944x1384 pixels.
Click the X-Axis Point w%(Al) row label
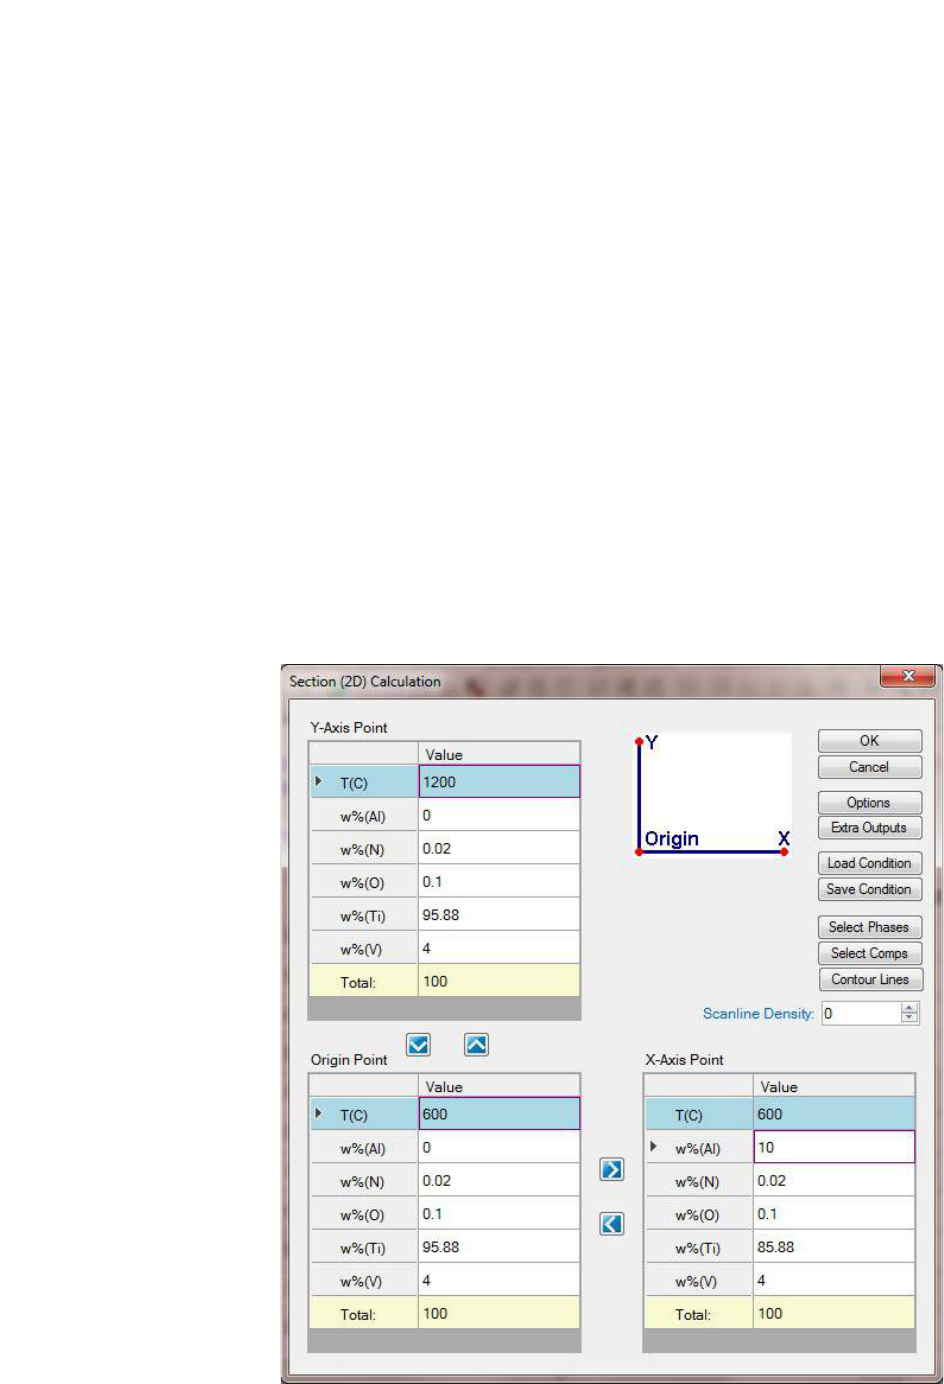click(x=699, y=1148)
